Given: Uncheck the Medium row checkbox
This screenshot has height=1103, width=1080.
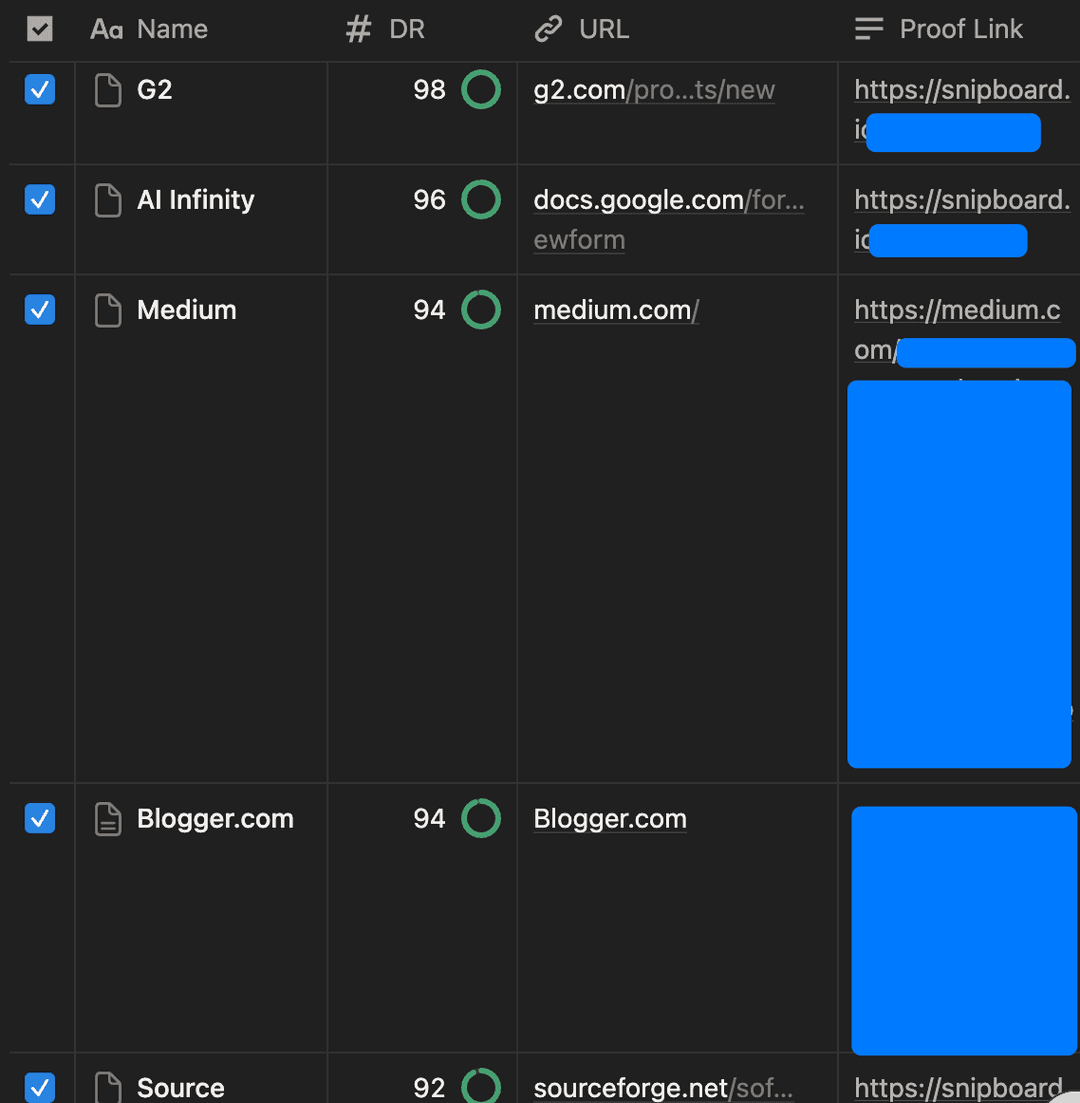Looking at the screenshot, I should click(39, 310).
